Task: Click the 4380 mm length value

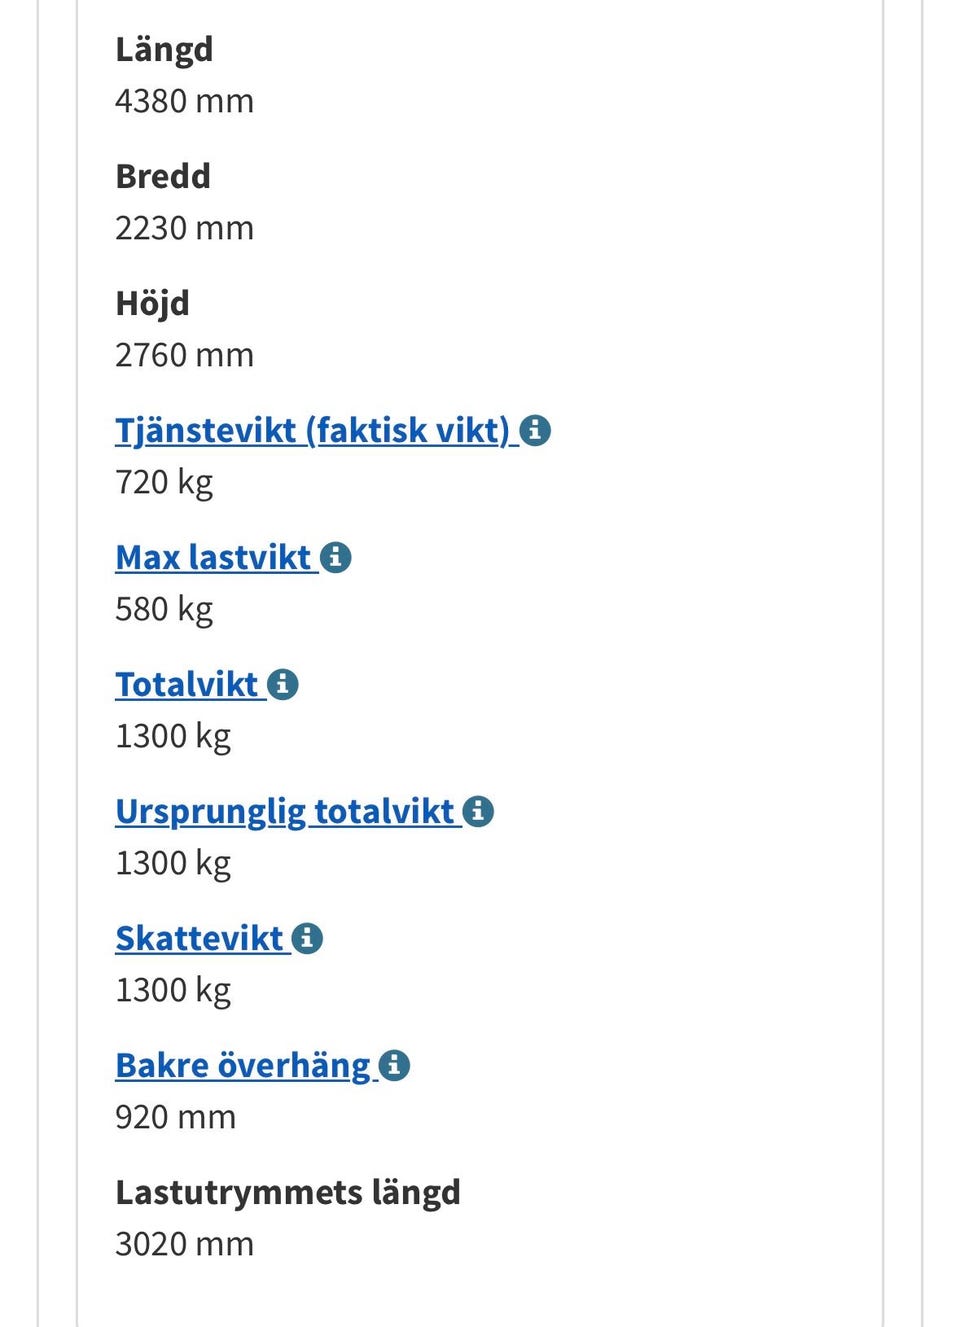Action: click(x=184, y=101)
